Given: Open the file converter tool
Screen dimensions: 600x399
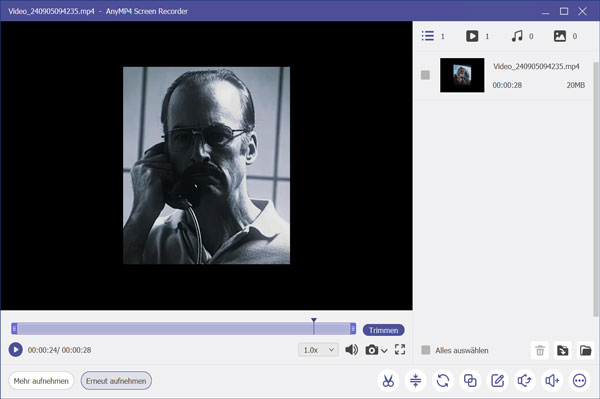Looking at the screenshot, I should (443, 381).
